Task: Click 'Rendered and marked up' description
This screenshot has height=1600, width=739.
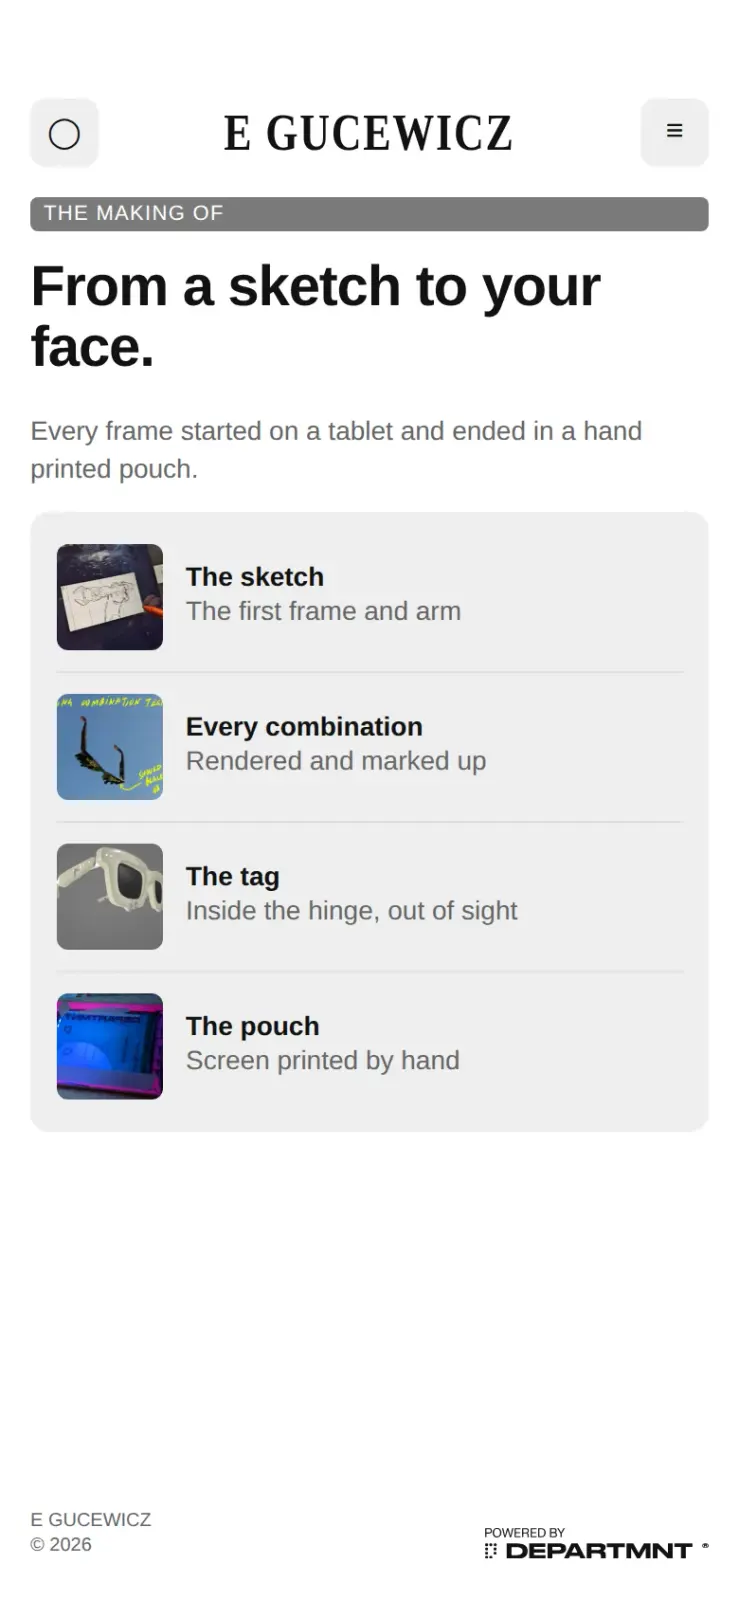Action: pyautogui.click(x=336, y=761)
